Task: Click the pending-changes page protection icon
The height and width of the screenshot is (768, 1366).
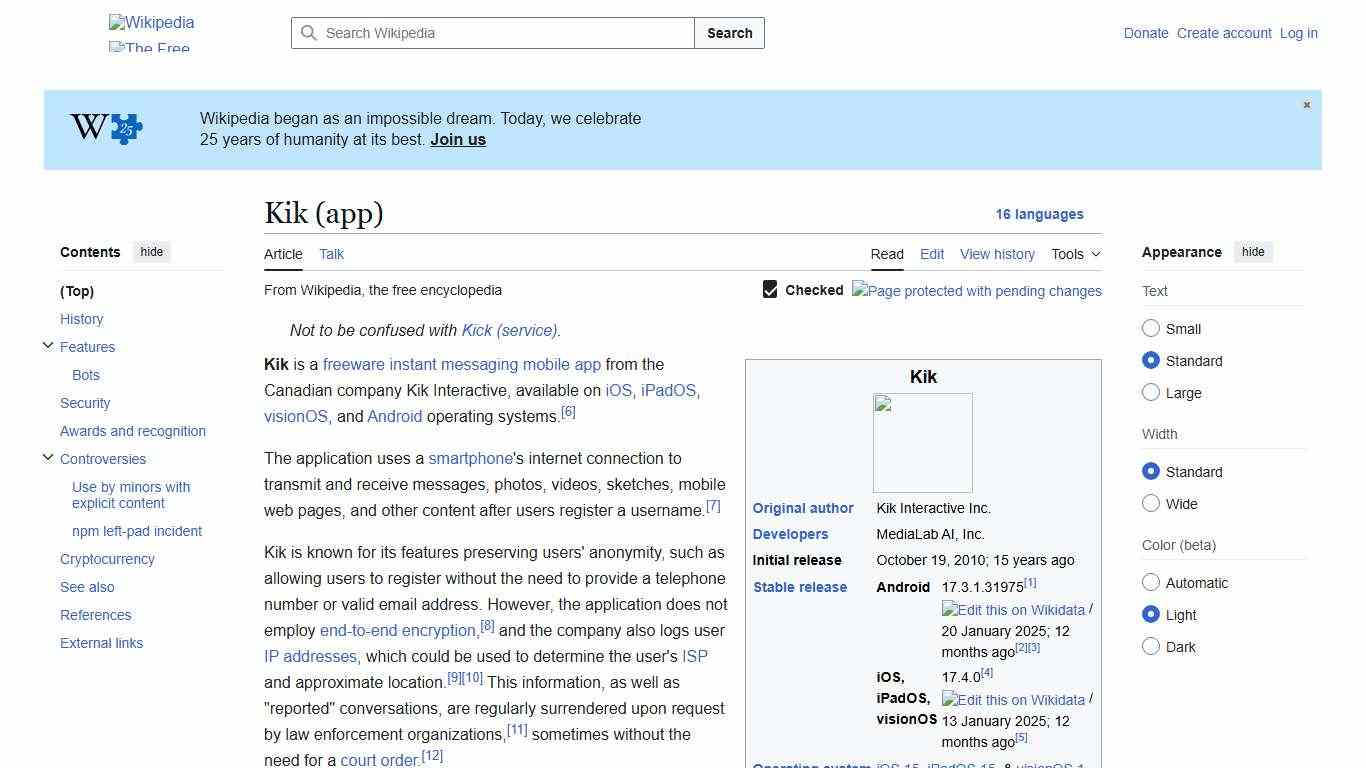Action: 976,291
